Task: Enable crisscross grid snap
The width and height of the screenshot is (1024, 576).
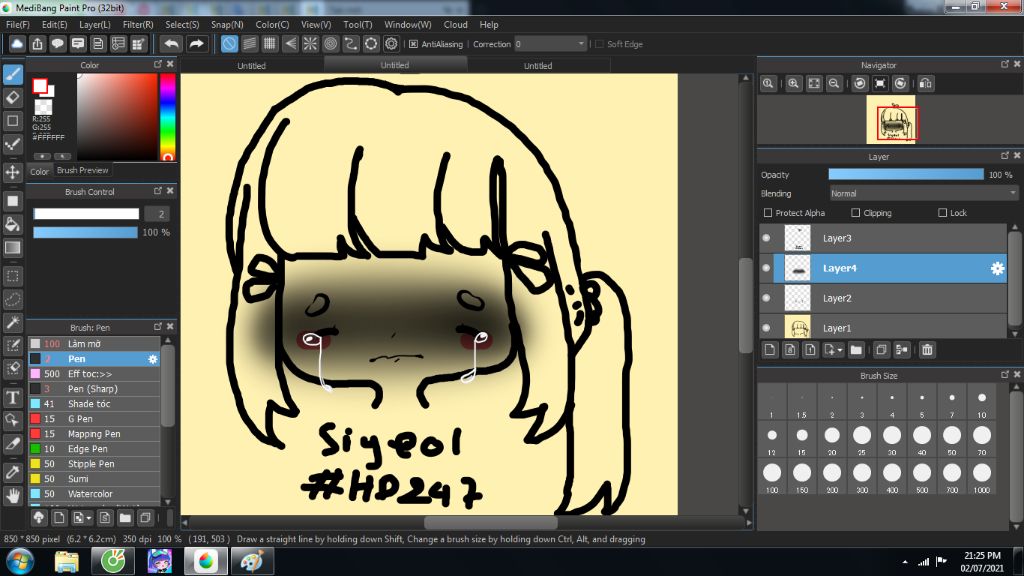Action: pos(270,44)
